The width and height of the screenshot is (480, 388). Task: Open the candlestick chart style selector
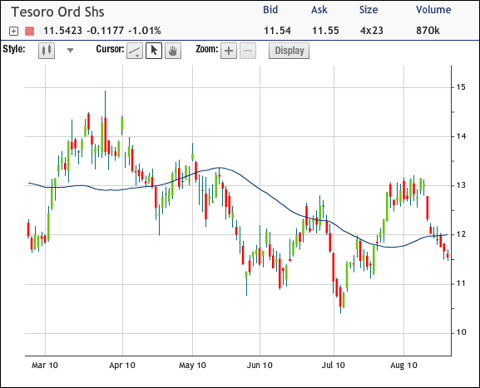click(x=46, y=51)
